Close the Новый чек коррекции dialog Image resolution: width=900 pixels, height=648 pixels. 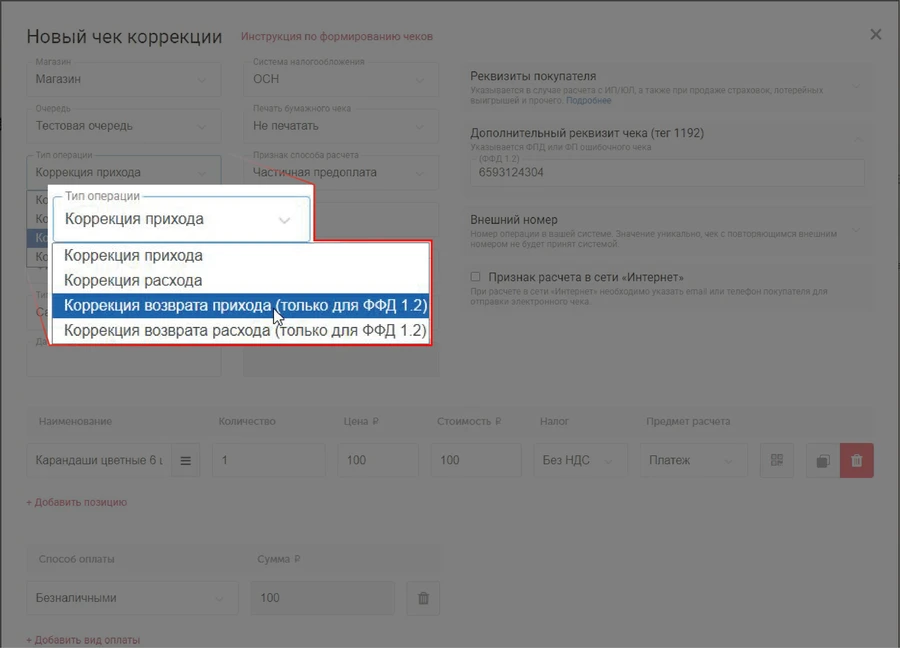876,35
